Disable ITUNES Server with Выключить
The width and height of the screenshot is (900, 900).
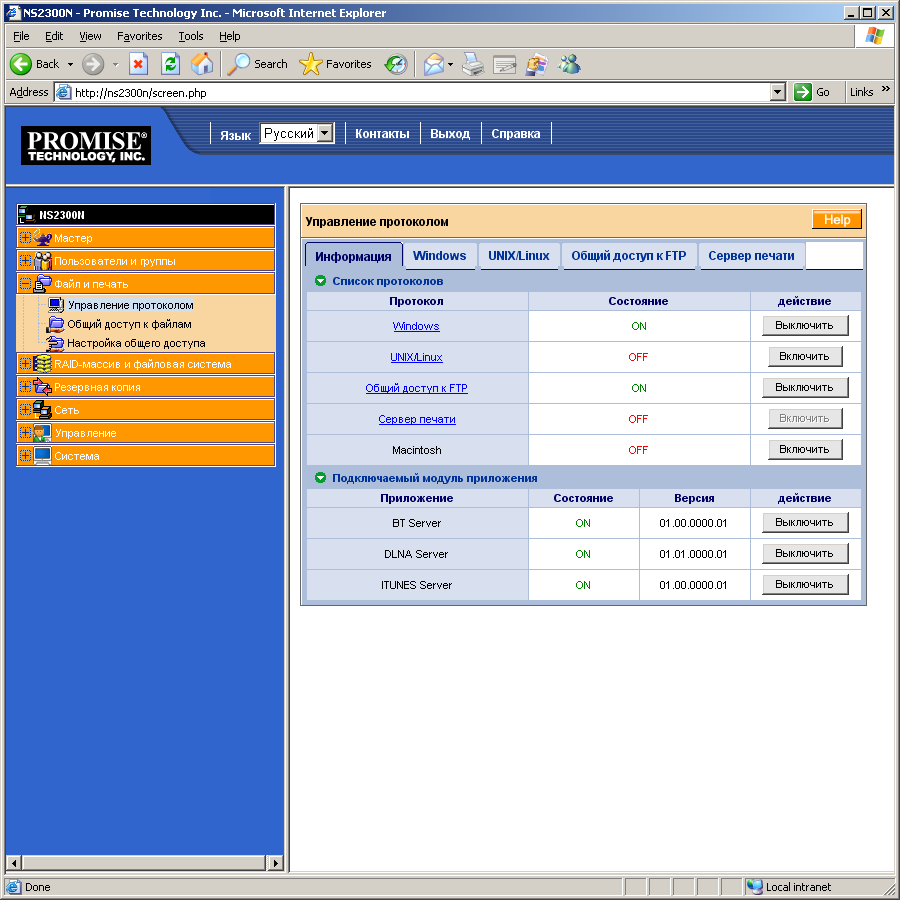pyautogui.click(x=805, y=584)
